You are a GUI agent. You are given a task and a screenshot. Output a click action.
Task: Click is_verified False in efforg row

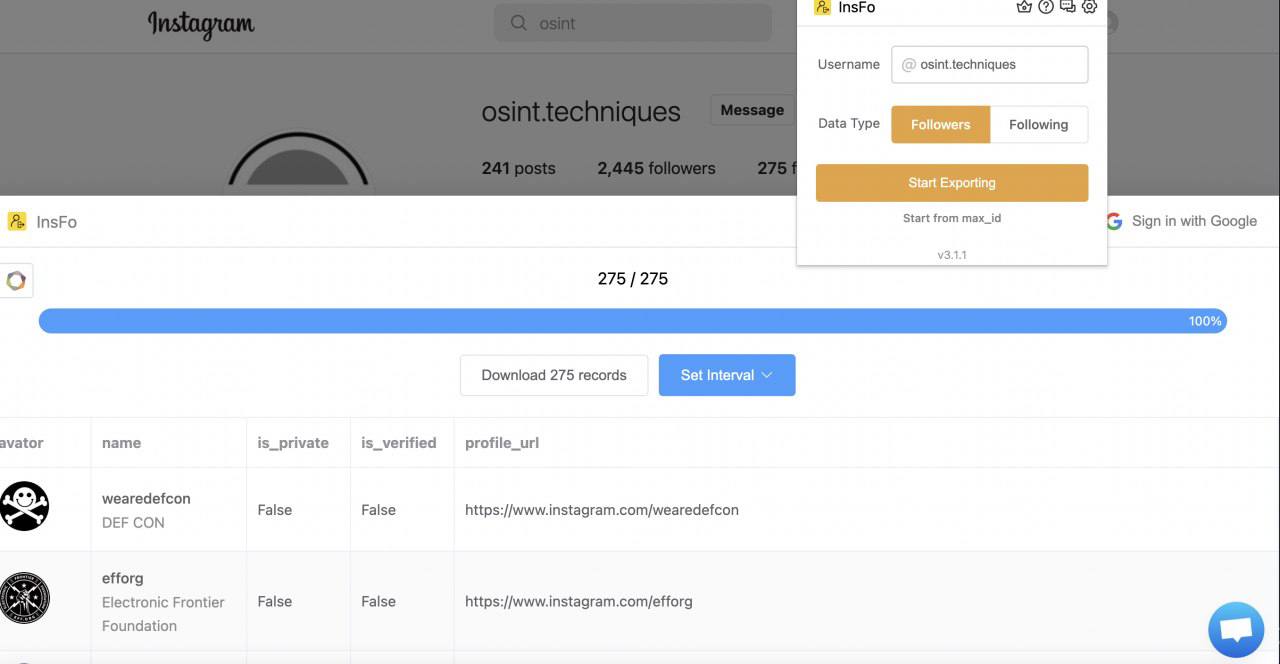pyautogui.click(x=378, y=602)
